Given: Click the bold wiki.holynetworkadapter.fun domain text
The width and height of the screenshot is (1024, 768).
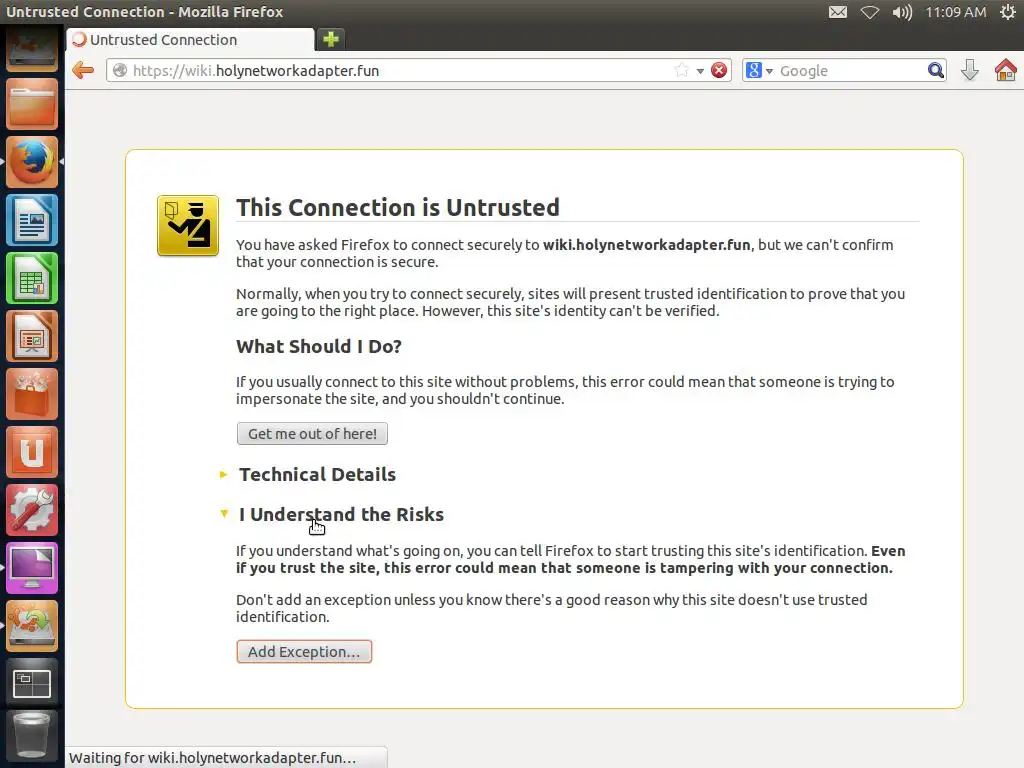Looking at the screenshot, I should pyautogui.click(x=647, y=245).
